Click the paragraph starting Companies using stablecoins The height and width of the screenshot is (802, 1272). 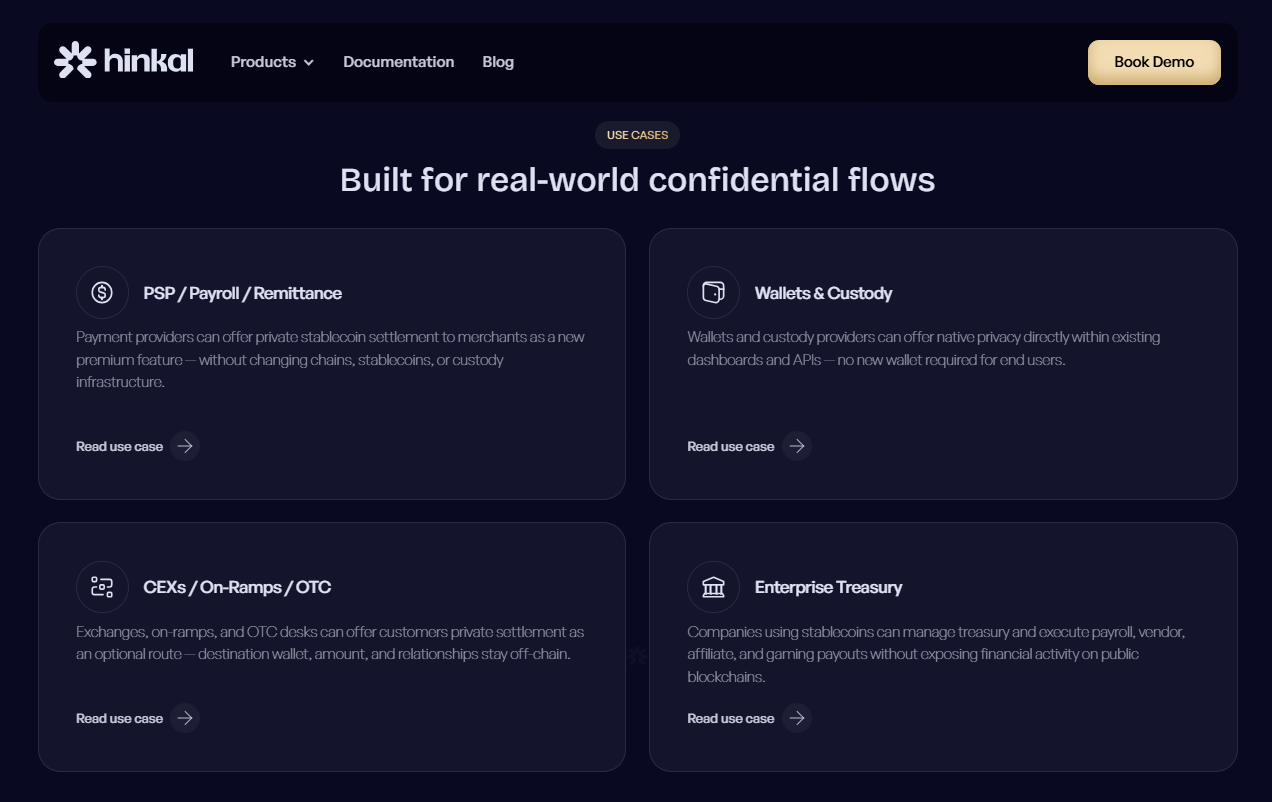pos(936,654)
